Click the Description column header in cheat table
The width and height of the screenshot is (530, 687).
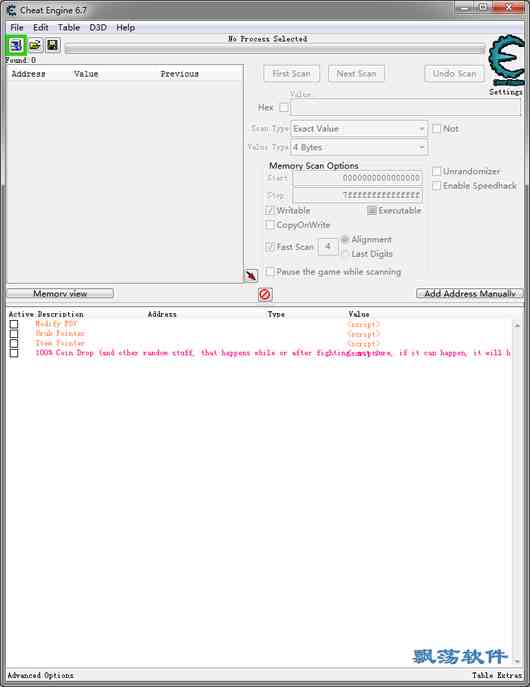pyautogui.click(x=60, y=314)
